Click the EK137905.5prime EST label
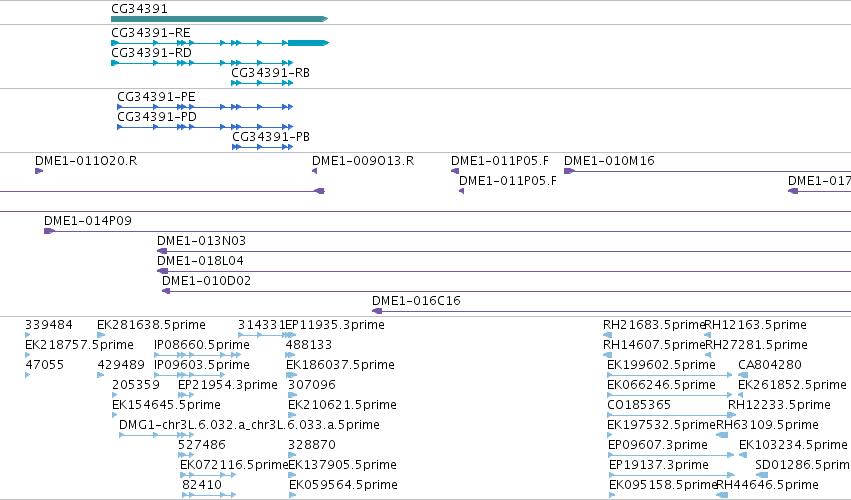This screenshot has height=500, width=851. [x=342, y=465]
